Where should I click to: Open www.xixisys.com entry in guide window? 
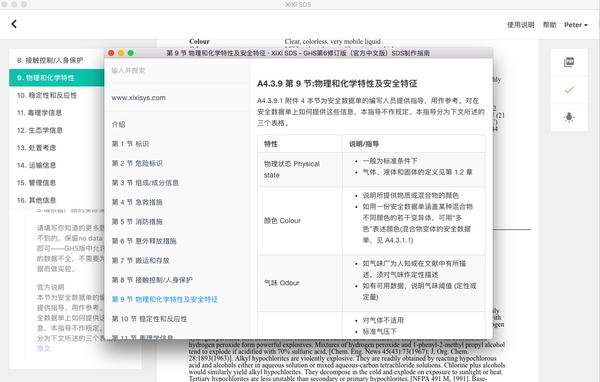[x=139, y=98]
